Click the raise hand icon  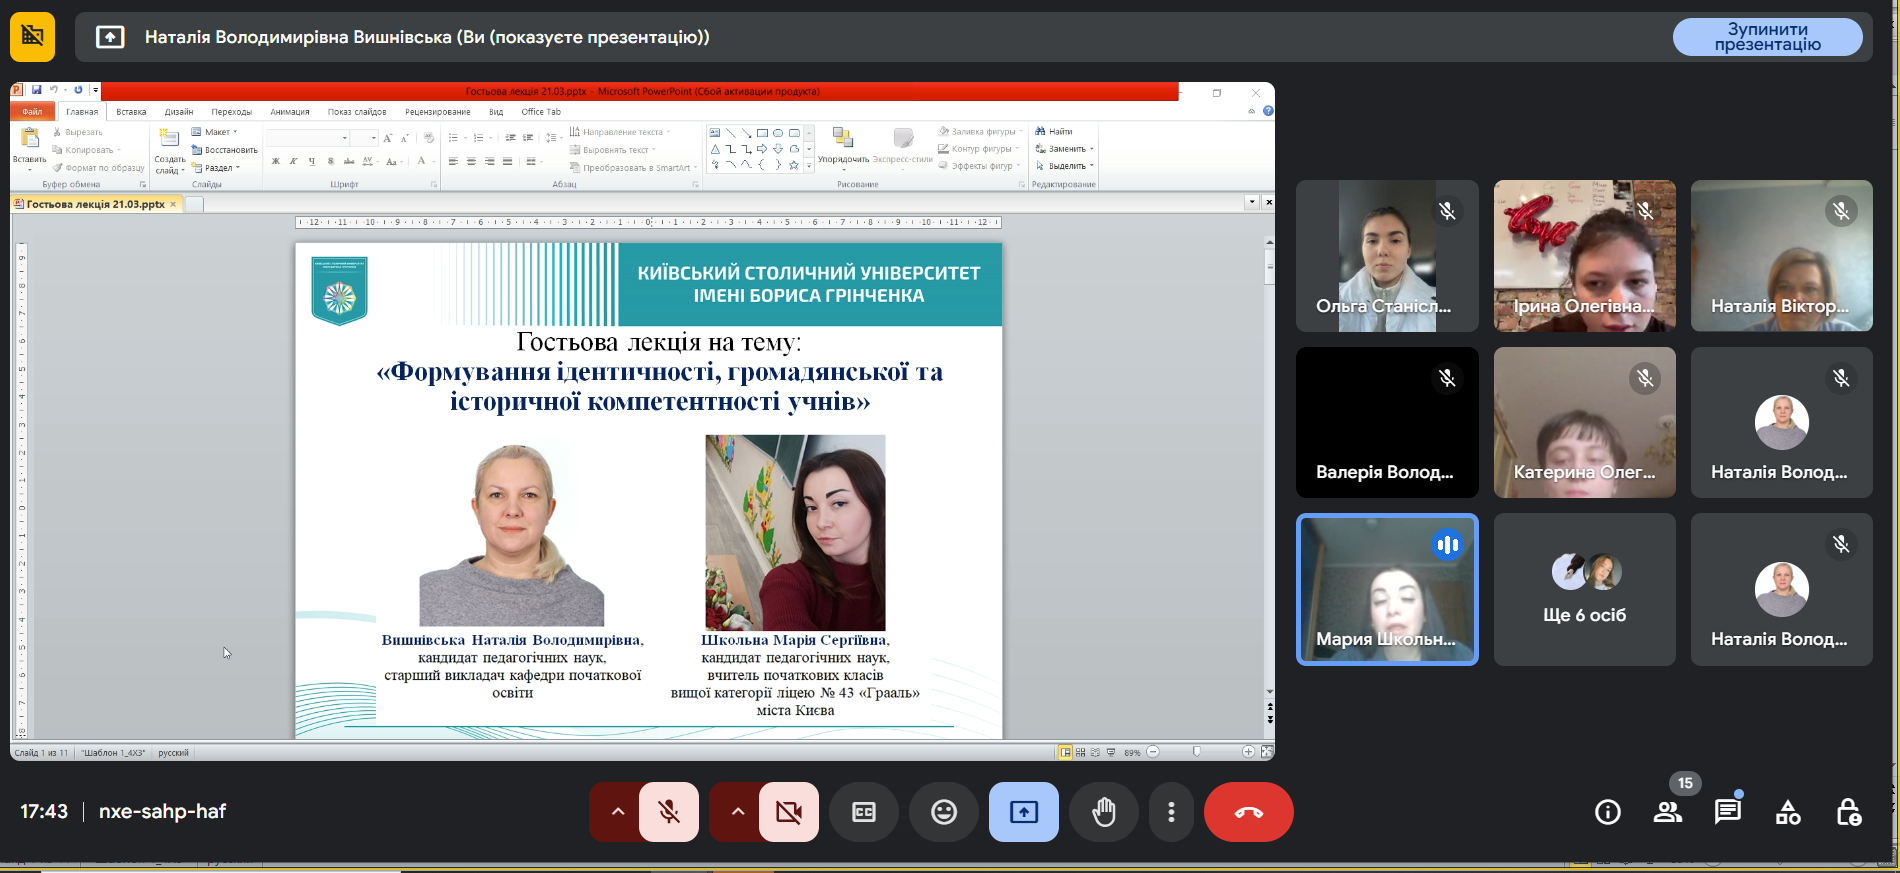1103,812
